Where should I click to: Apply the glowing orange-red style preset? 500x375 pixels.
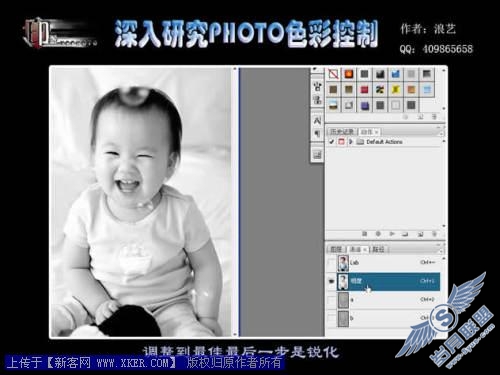point(349,74)
